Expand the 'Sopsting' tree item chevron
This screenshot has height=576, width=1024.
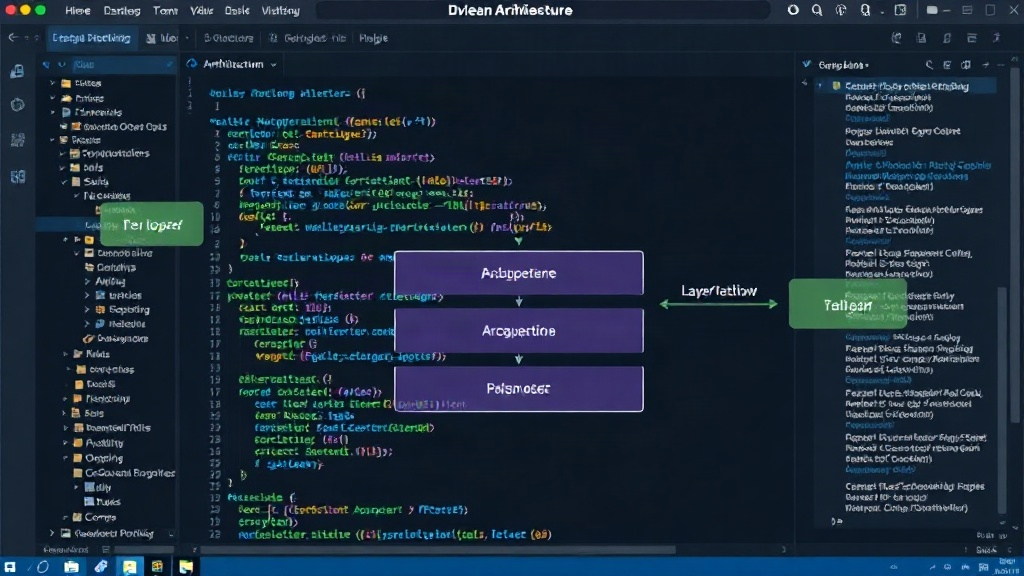[88, 310]
